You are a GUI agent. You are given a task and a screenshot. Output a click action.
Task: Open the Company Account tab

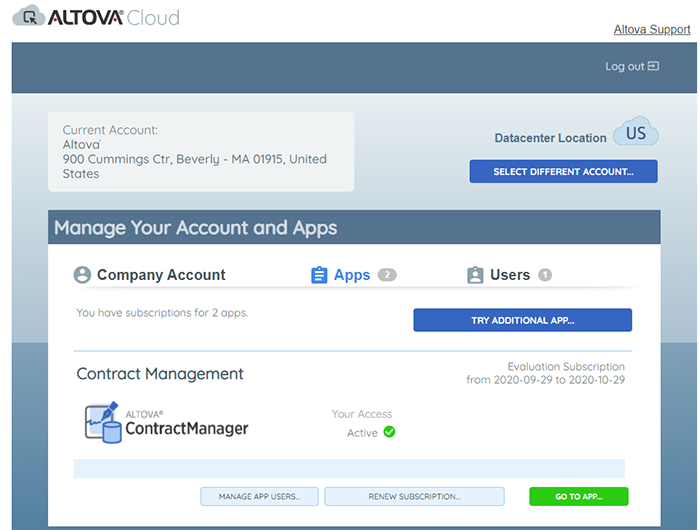pos(160,275)
